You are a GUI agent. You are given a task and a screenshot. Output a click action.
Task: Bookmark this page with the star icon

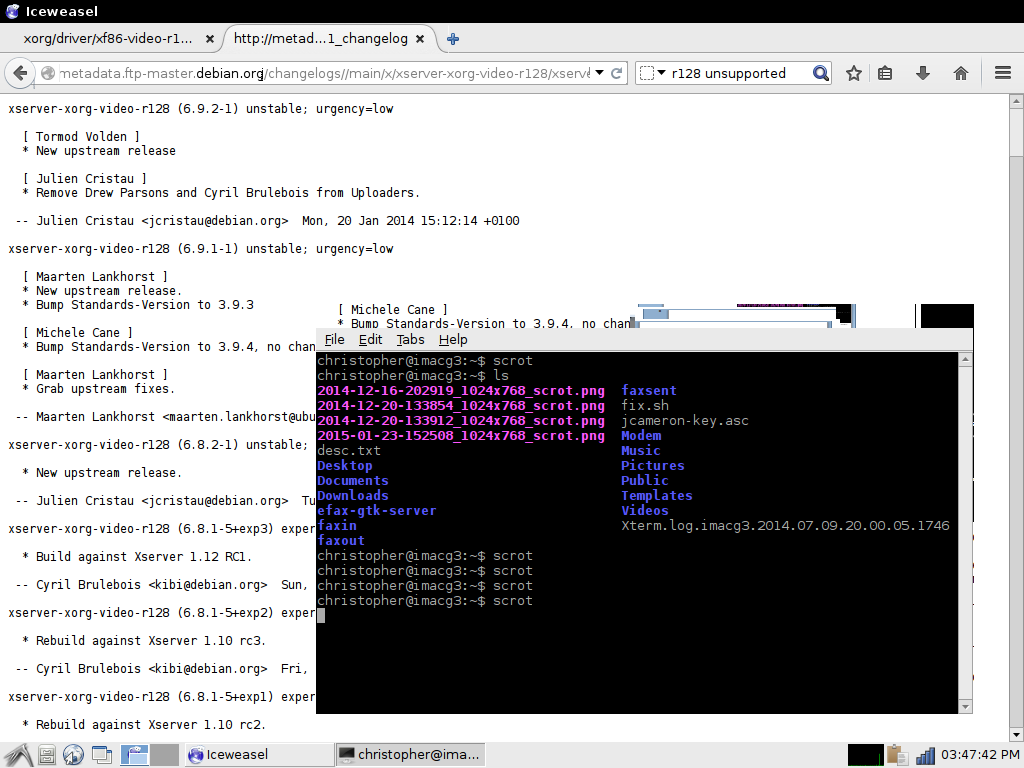pyautogui.click(x=854, y=73)
